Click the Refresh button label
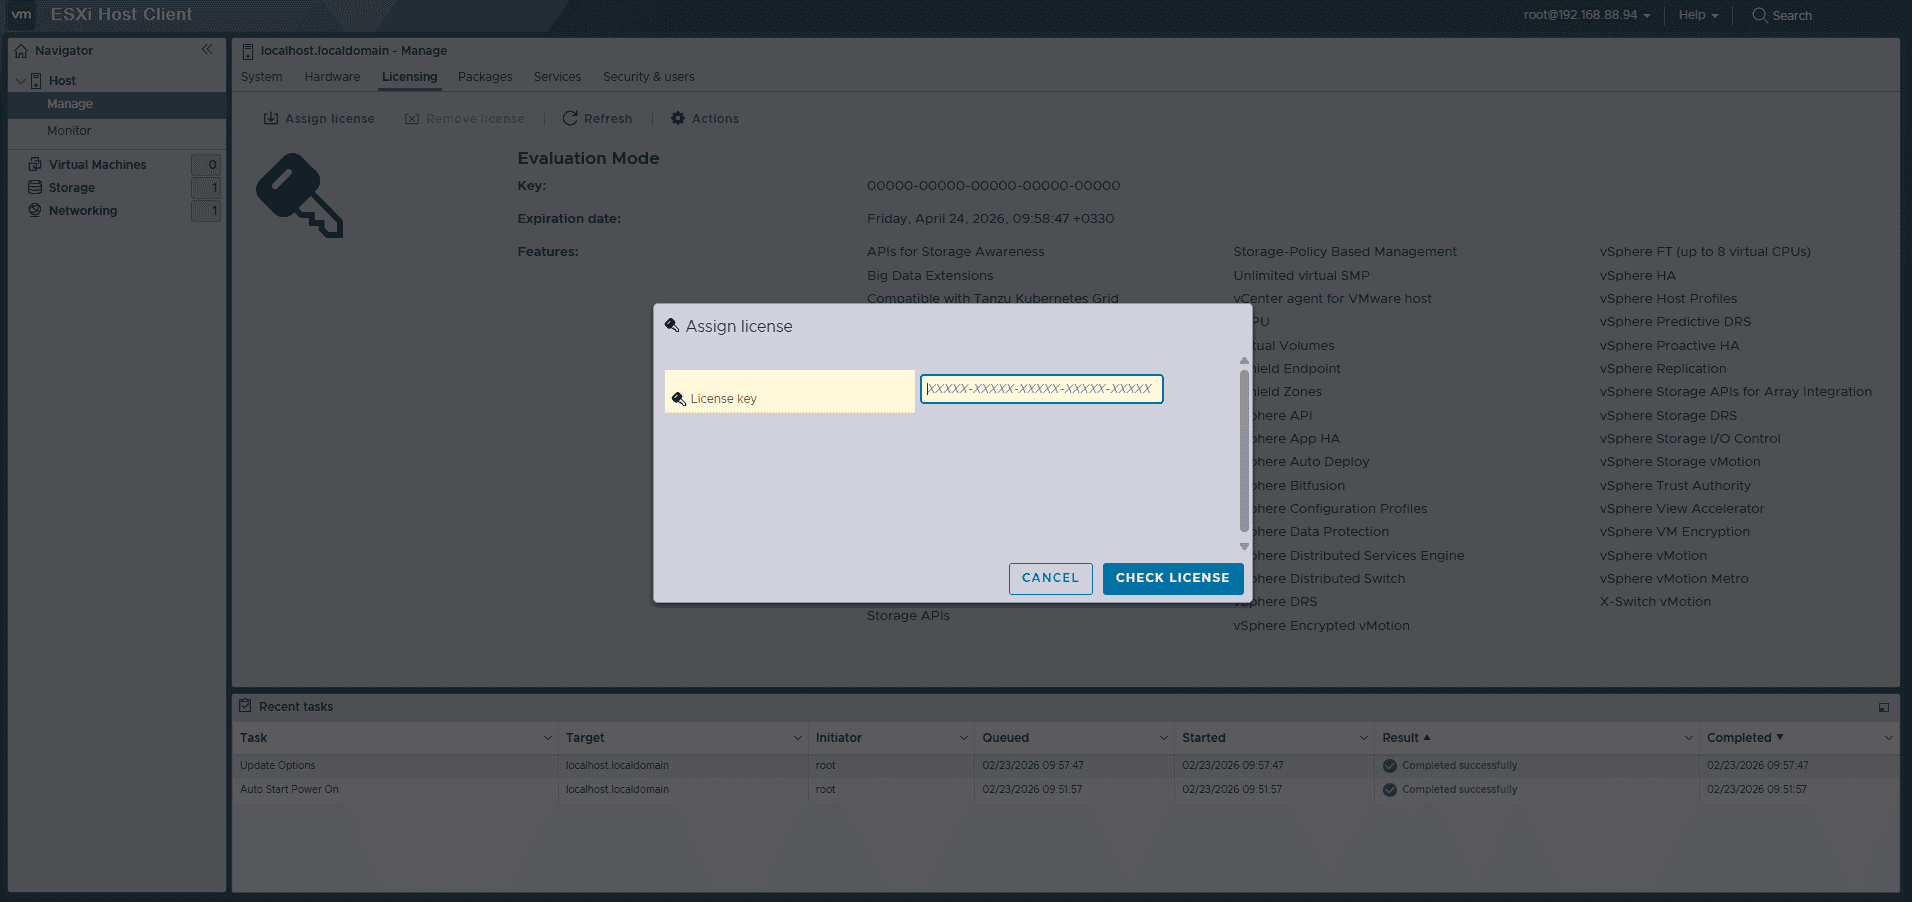Viewport: 1912px width, 902px height. click(x=608, y=118)
